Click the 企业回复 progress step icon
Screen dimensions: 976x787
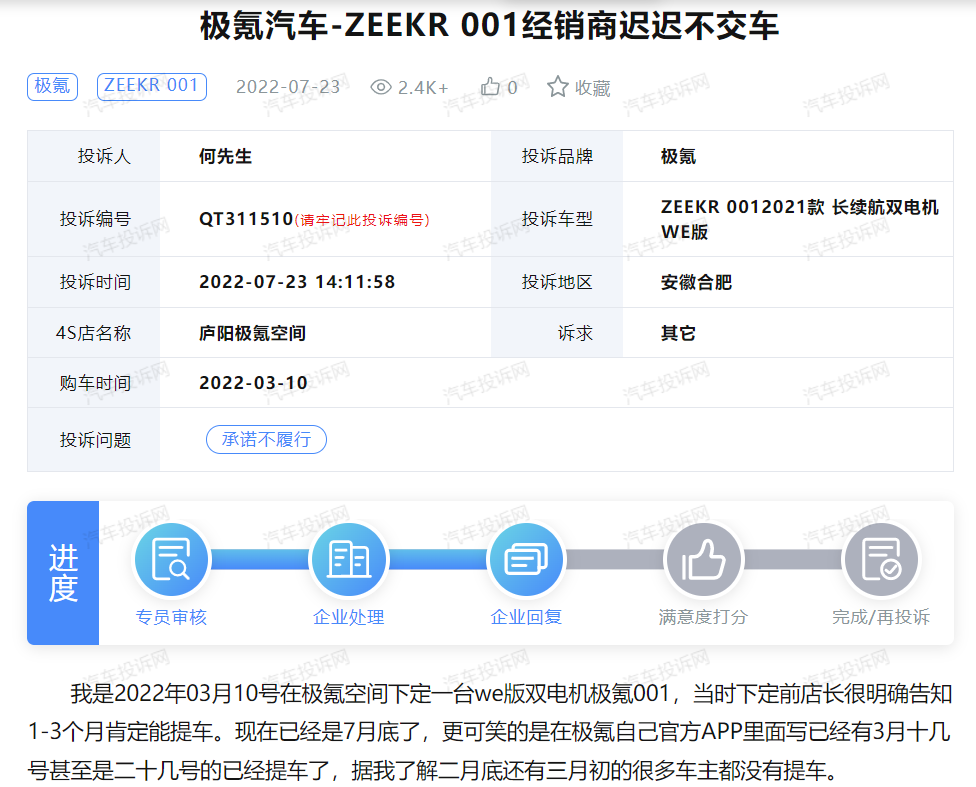(x=526, y=560)
